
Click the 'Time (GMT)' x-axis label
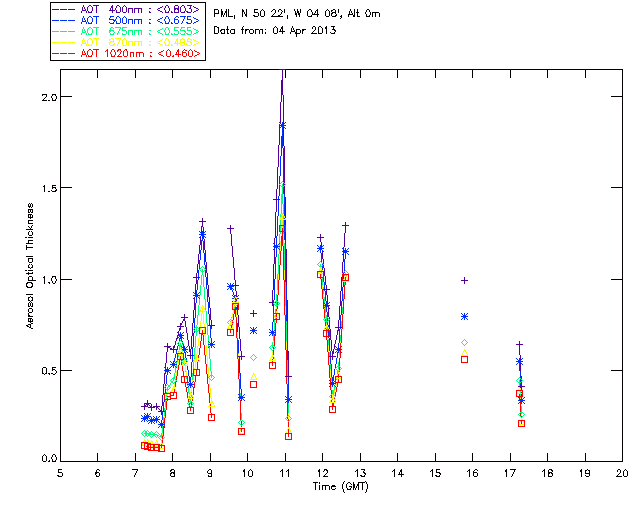(x=340, y=487)
